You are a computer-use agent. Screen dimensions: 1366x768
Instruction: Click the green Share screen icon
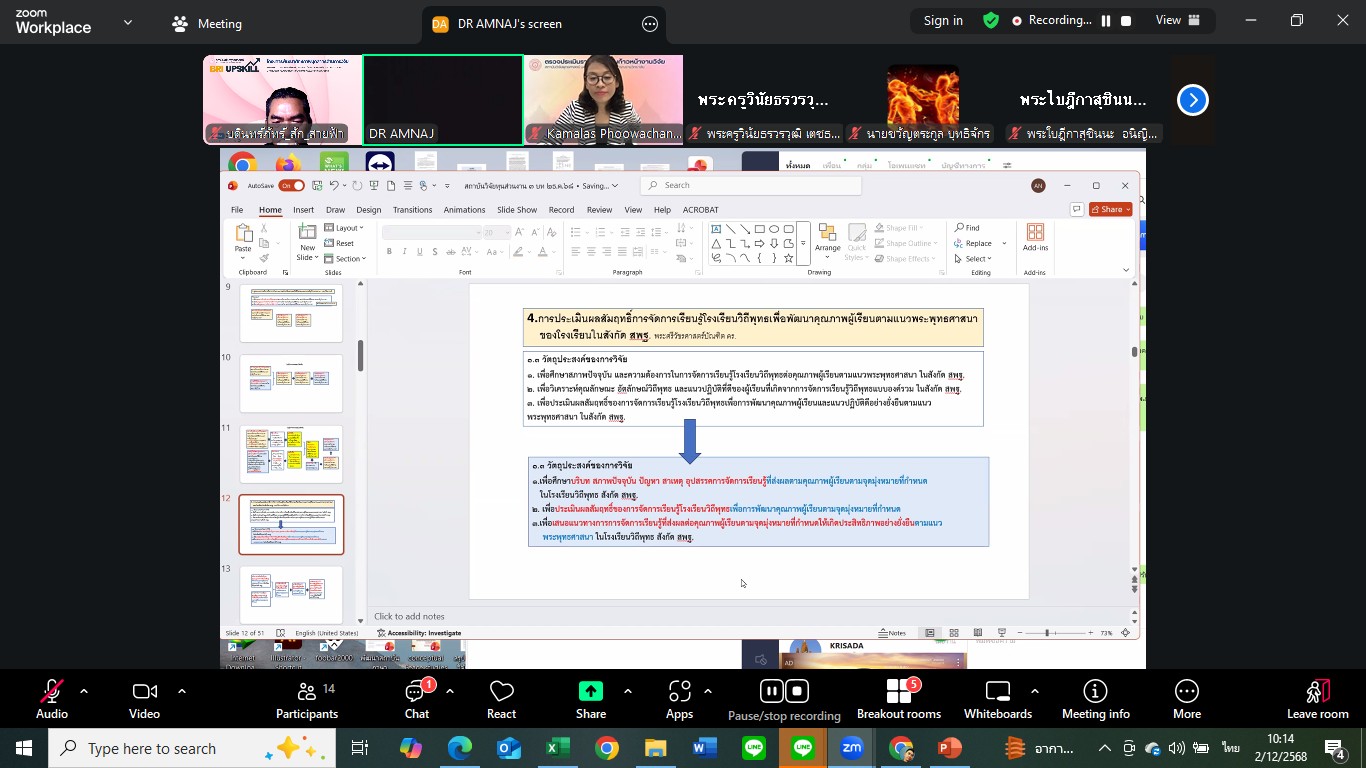590,692
